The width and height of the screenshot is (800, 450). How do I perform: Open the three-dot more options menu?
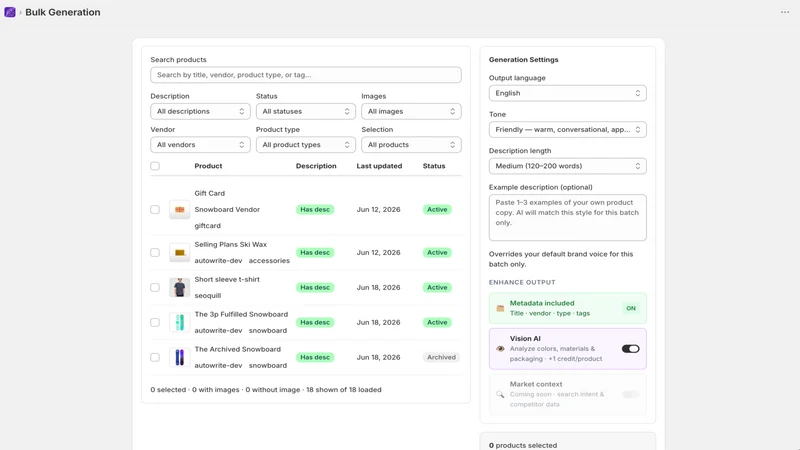[x=785, y=12]
